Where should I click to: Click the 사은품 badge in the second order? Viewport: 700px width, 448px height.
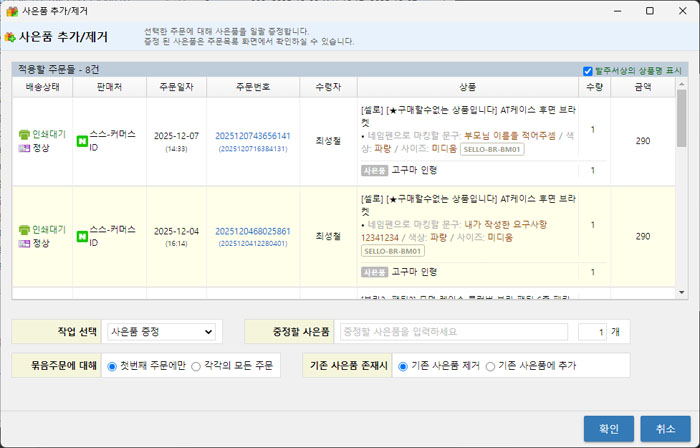coord(374,272)
